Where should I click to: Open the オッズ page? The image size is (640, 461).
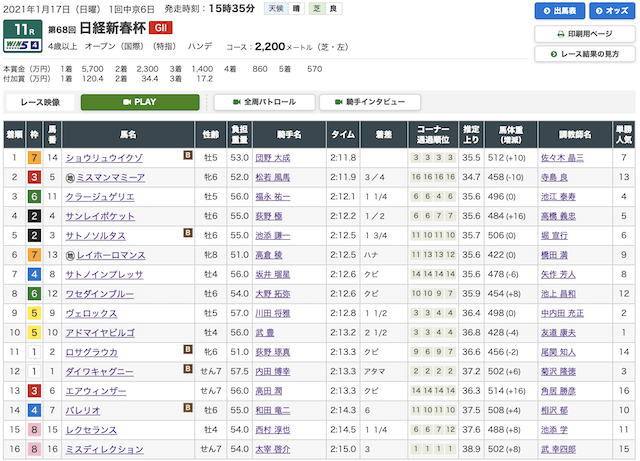pos(612,11)
